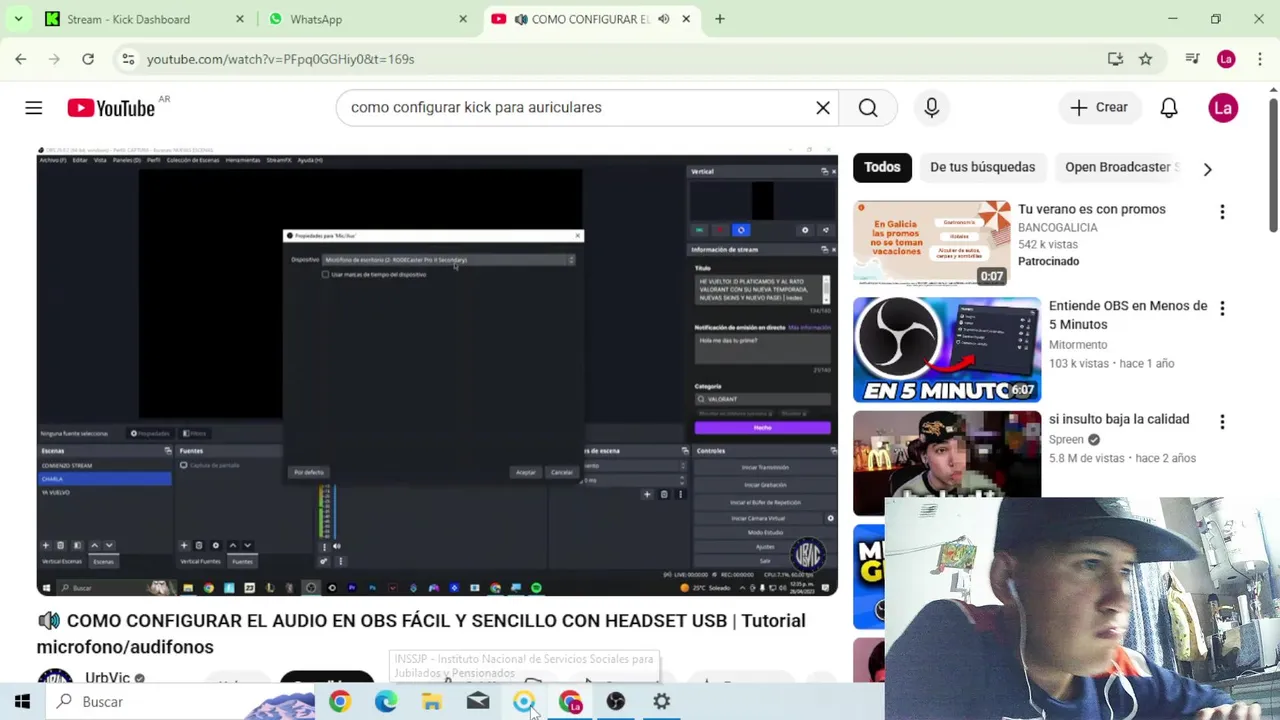1280x720 pixels.
Task: Click the video title COMO CONFIGURAR EL AUDIO EN OBS
Action: pos(421,633)
